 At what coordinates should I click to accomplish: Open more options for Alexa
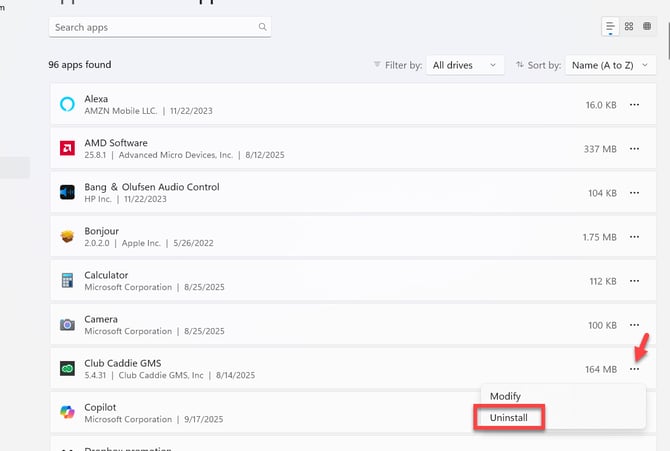pos(634,104)
